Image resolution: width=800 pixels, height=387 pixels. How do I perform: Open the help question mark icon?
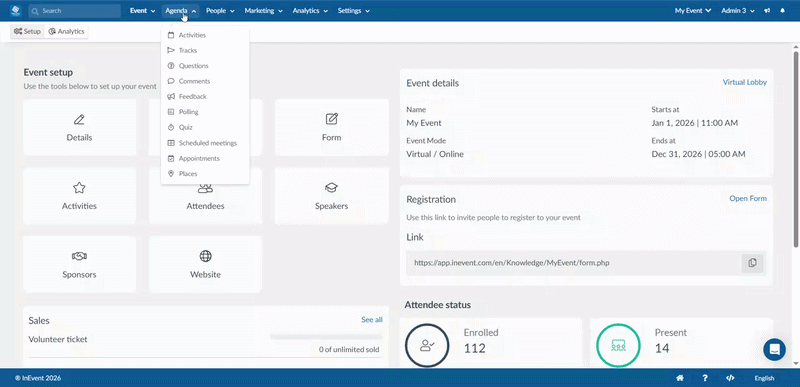coord(705,378)
